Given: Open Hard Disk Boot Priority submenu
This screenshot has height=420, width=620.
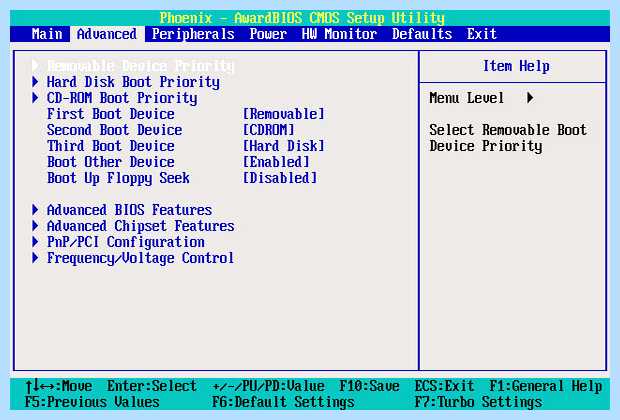Looking at the screenshot, I should coord(133,82).
